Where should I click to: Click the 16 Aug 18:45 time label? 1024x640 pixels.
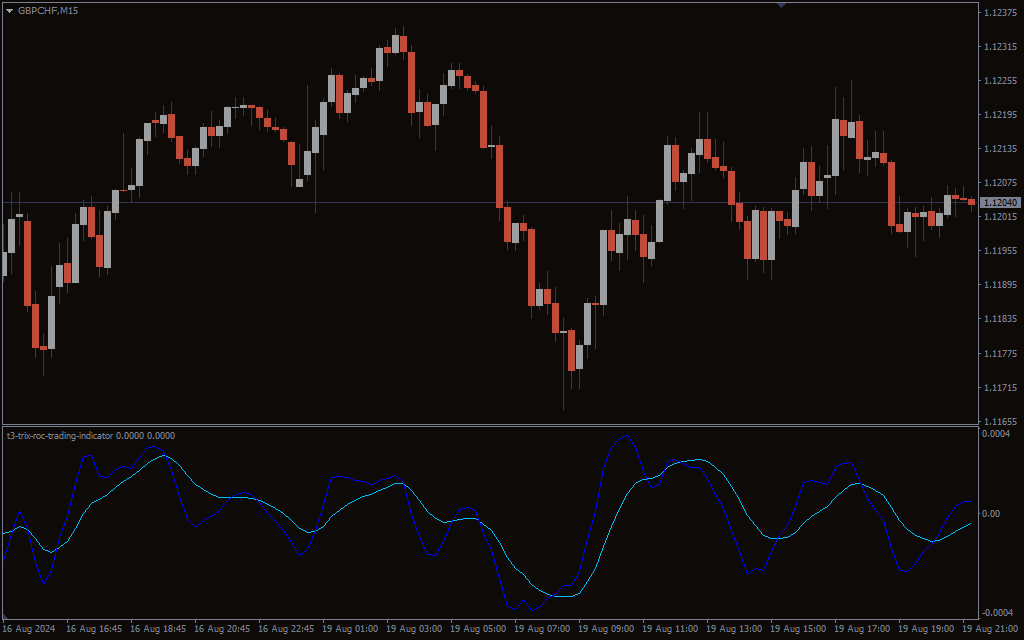(158, 630)
